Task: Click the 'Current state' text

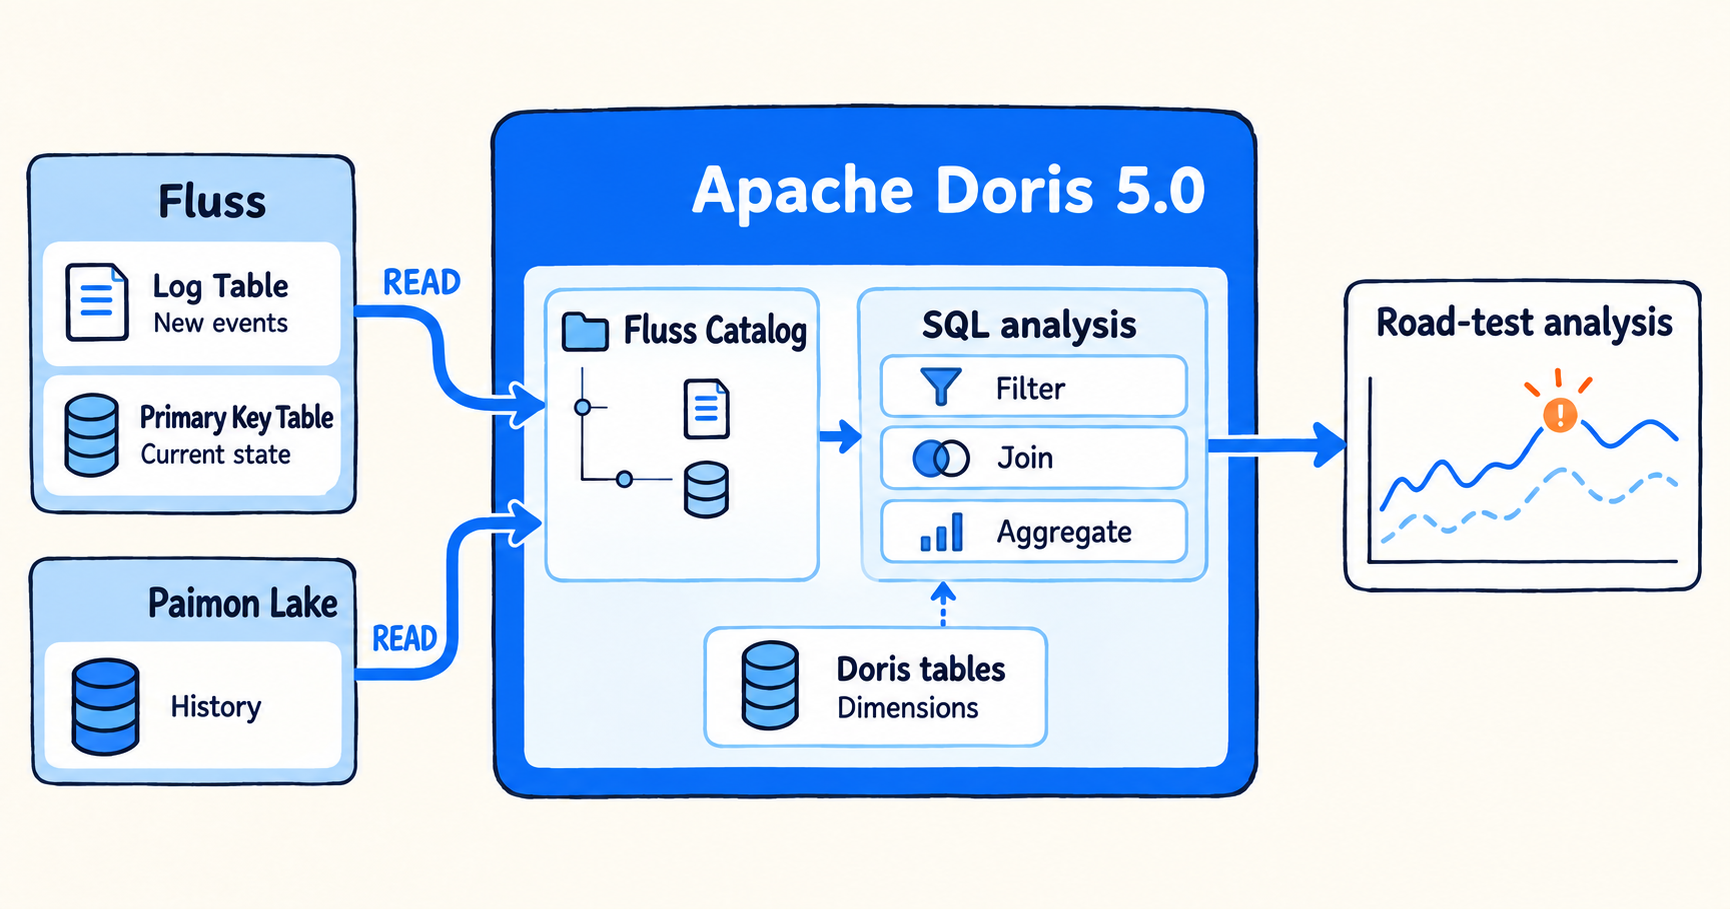Action: point(215,454)
